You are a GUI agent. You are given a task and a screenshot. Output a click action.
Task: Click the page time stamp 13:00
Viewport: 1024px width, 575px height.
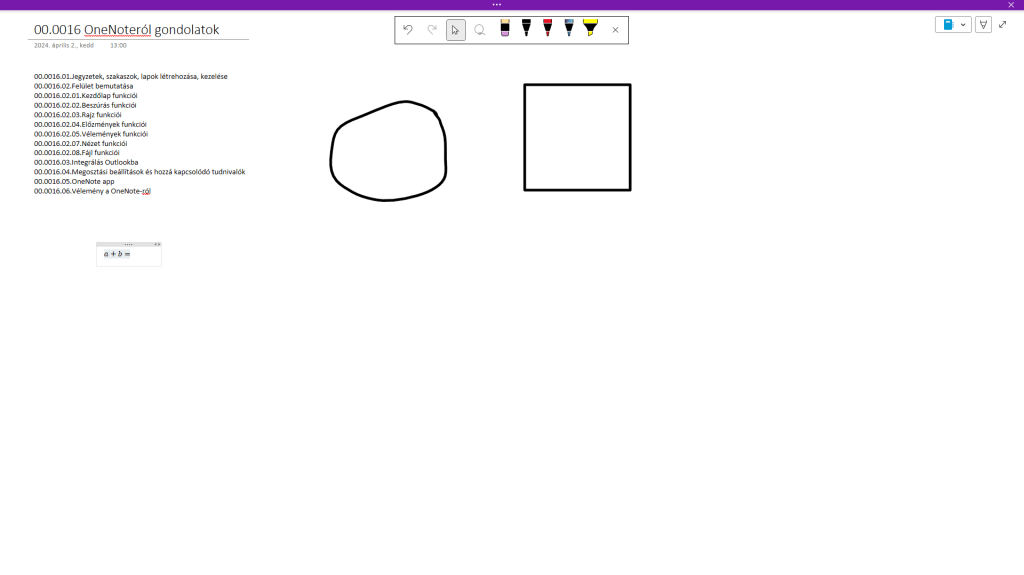point(118,45)
